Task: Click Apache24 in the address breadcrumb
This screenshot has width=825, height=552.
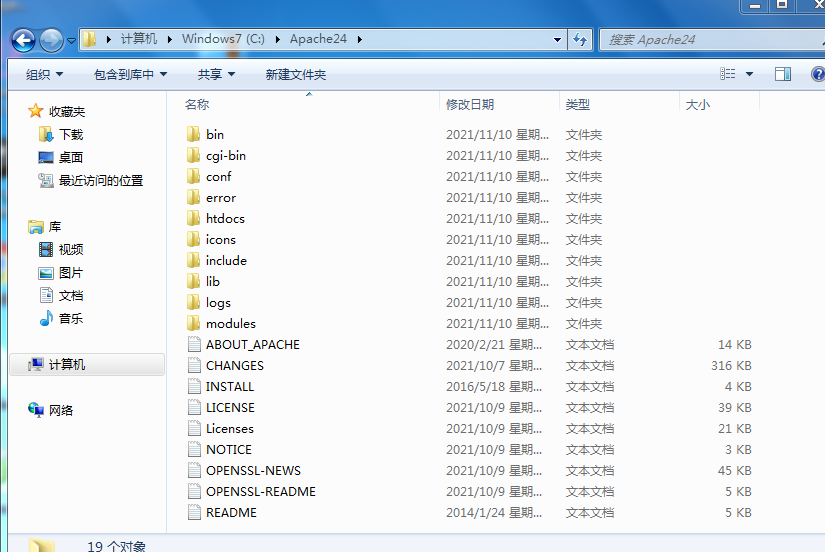Action: click(318, 39)
